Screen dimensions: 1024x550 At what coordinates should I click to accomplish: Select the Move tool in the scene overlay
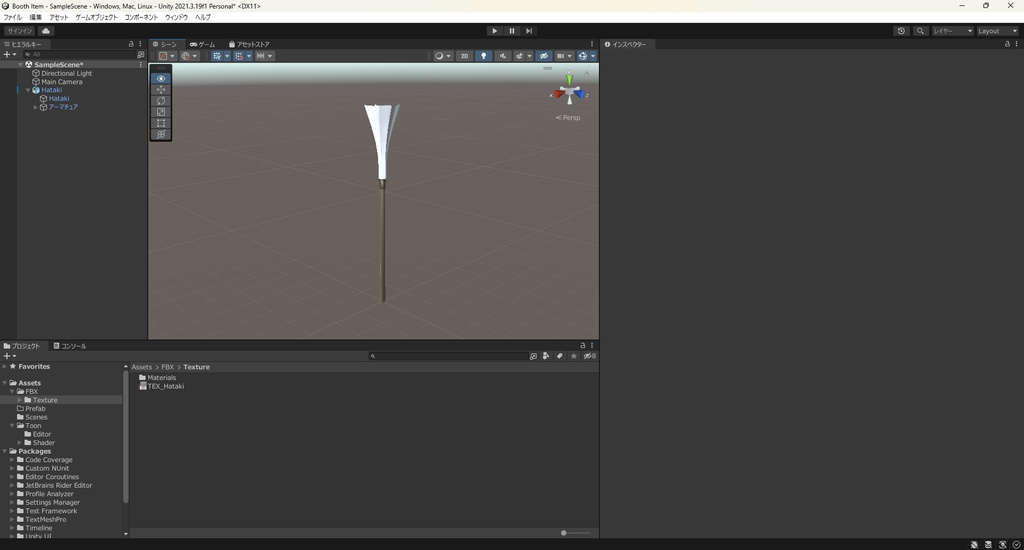coord(161,89)
